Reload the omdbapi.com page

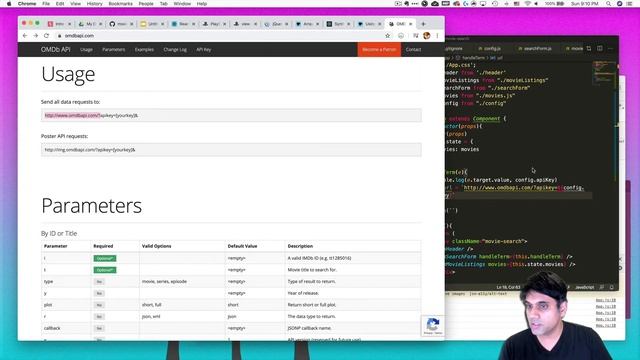pos(47,36)
